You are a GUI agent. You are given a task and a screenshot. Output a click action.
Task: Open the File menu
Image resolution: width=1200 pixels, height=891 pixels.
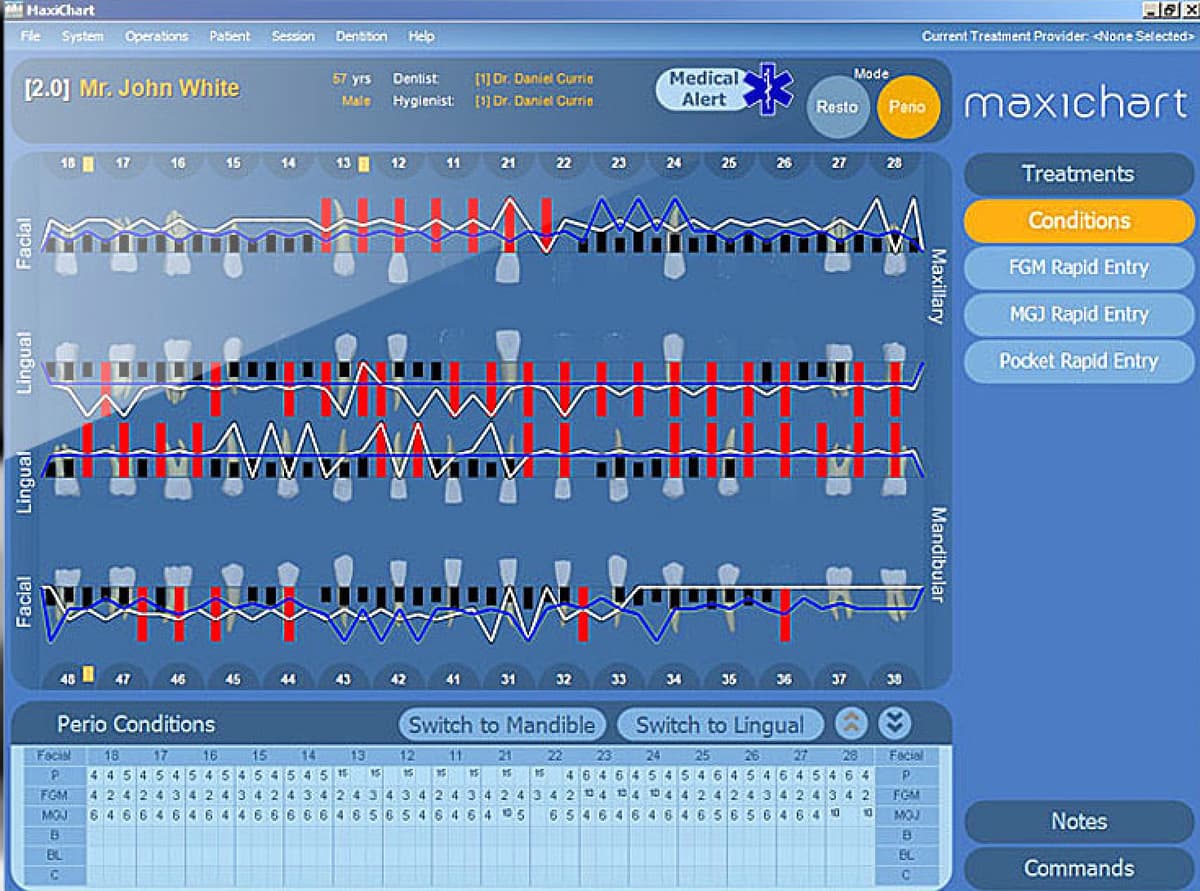pos(31,36)
